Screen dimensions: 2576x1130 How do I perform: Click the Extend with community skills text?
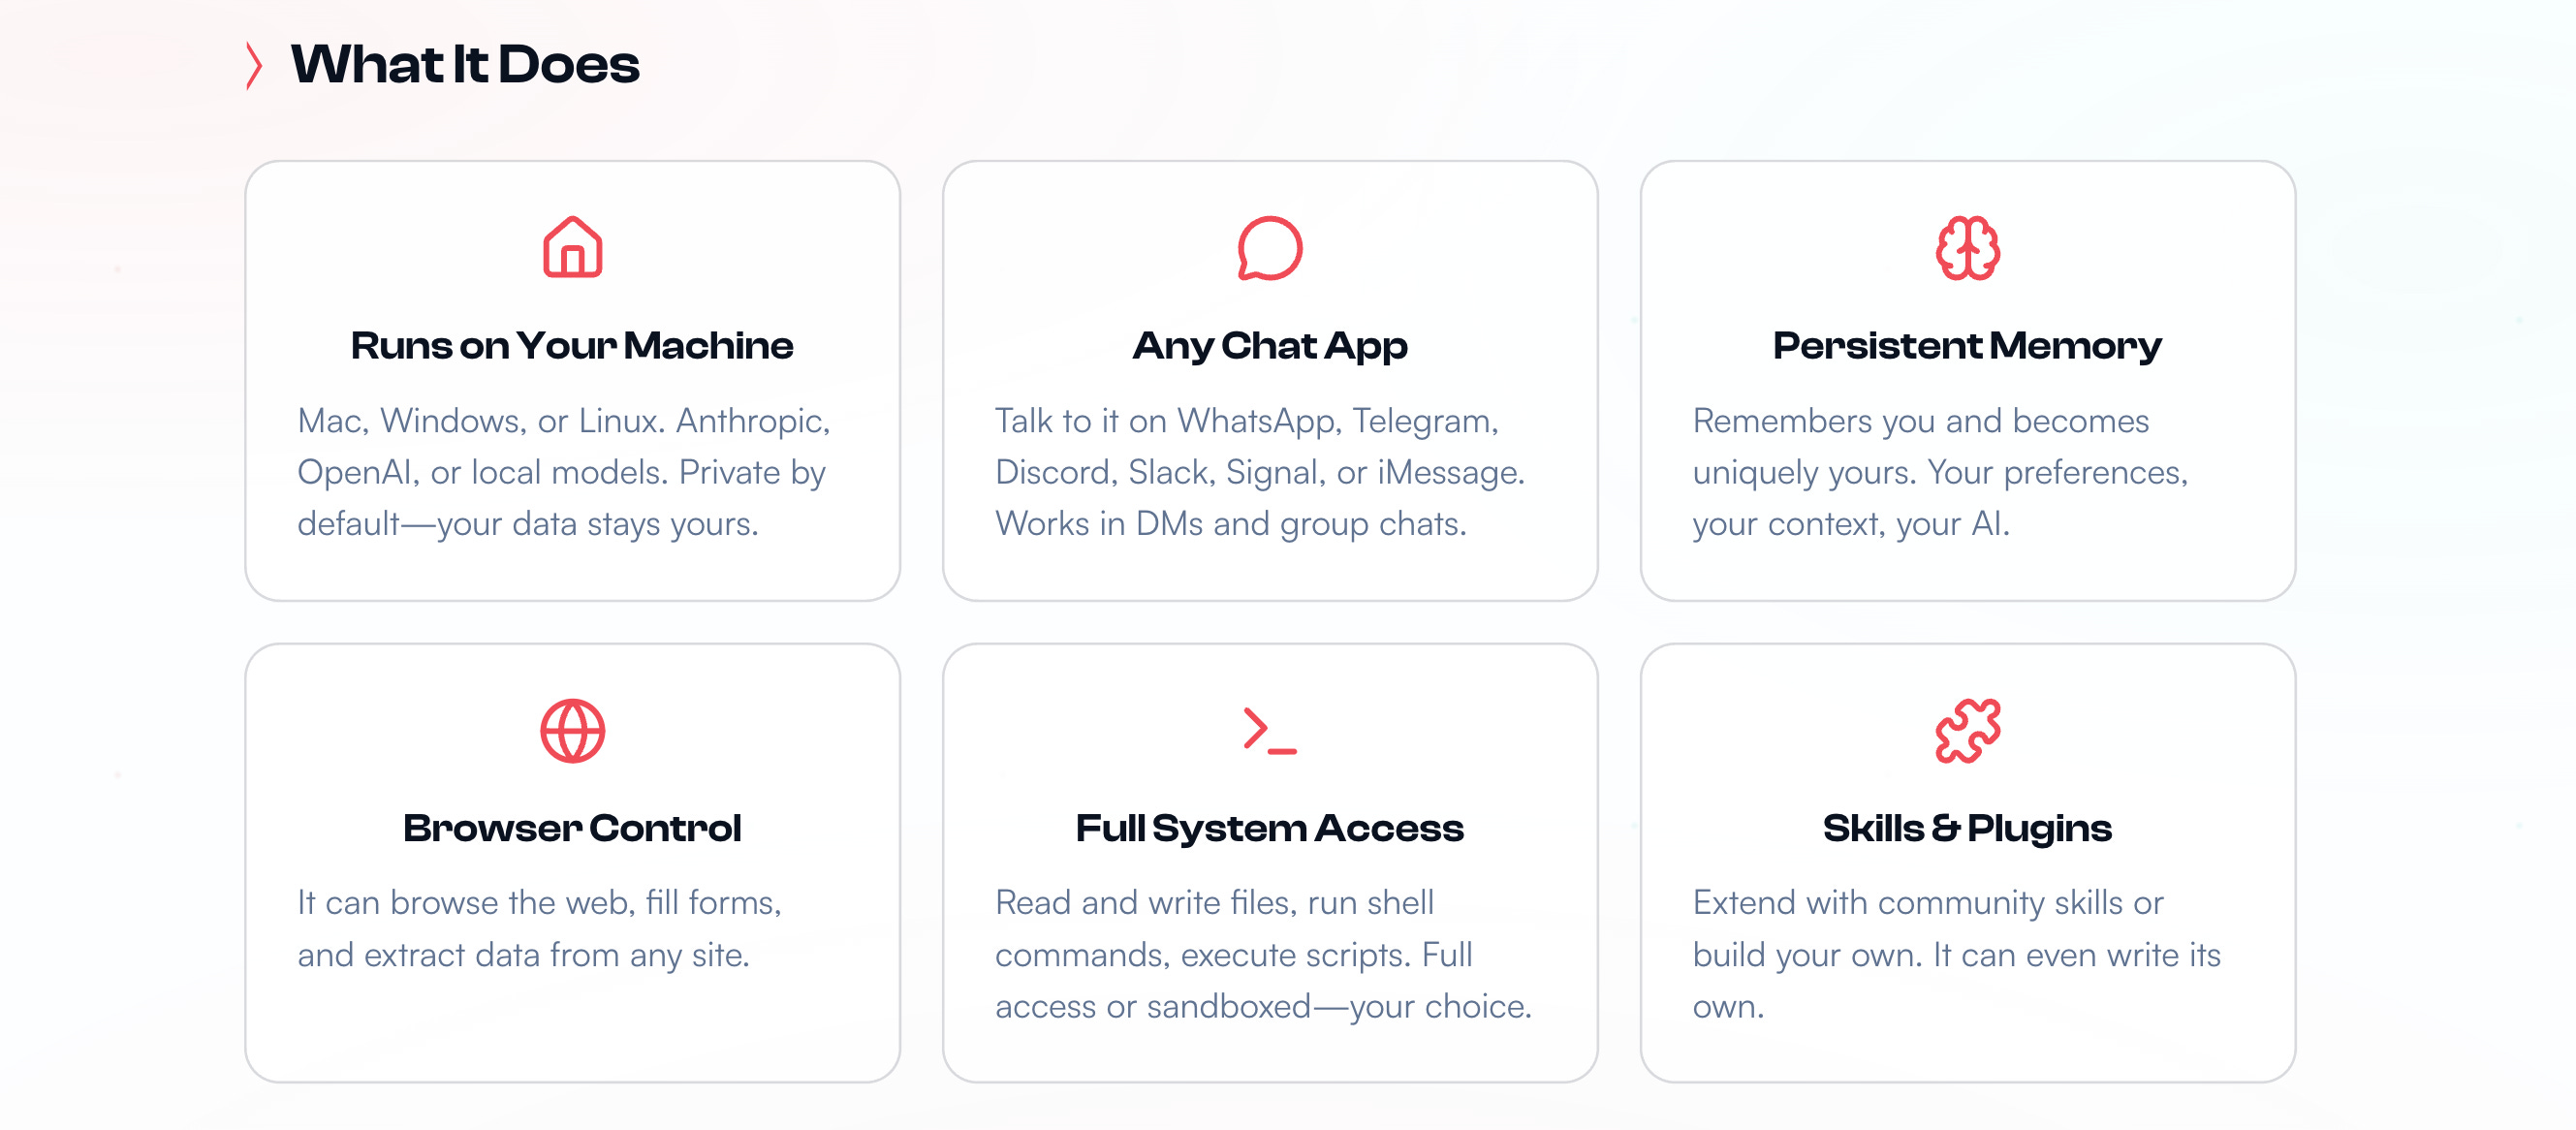pos(1956,954)
